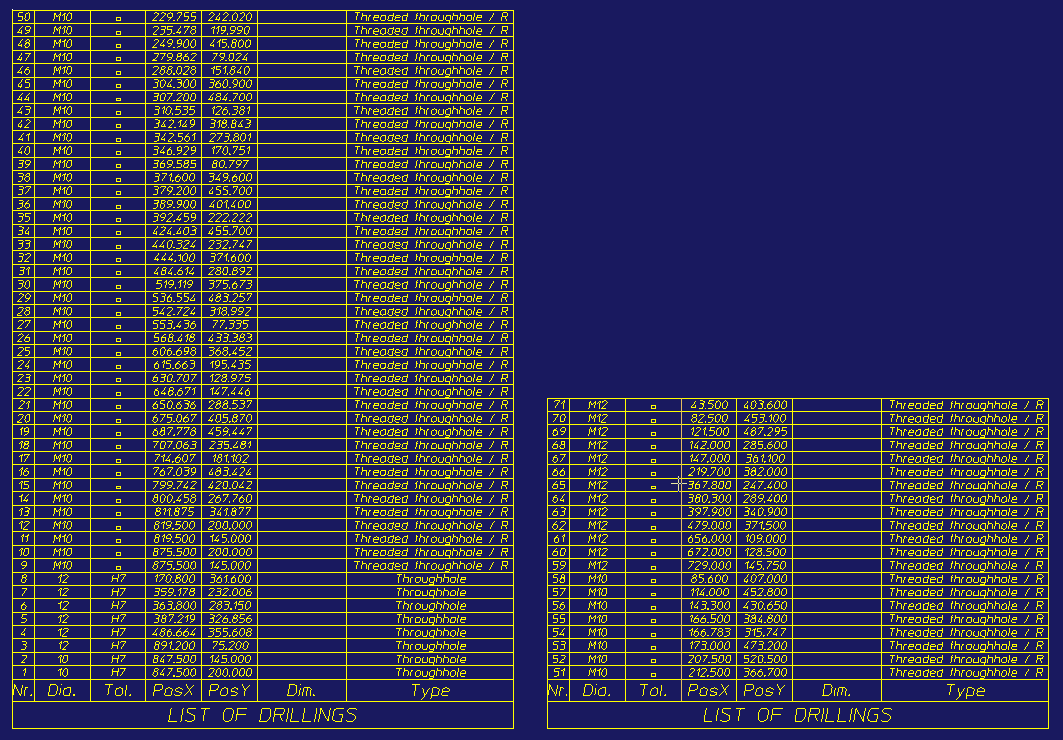Click the tolerance icon on M10 row 40
Viewport: 1063px width, 740px height.
click(117, 150)
